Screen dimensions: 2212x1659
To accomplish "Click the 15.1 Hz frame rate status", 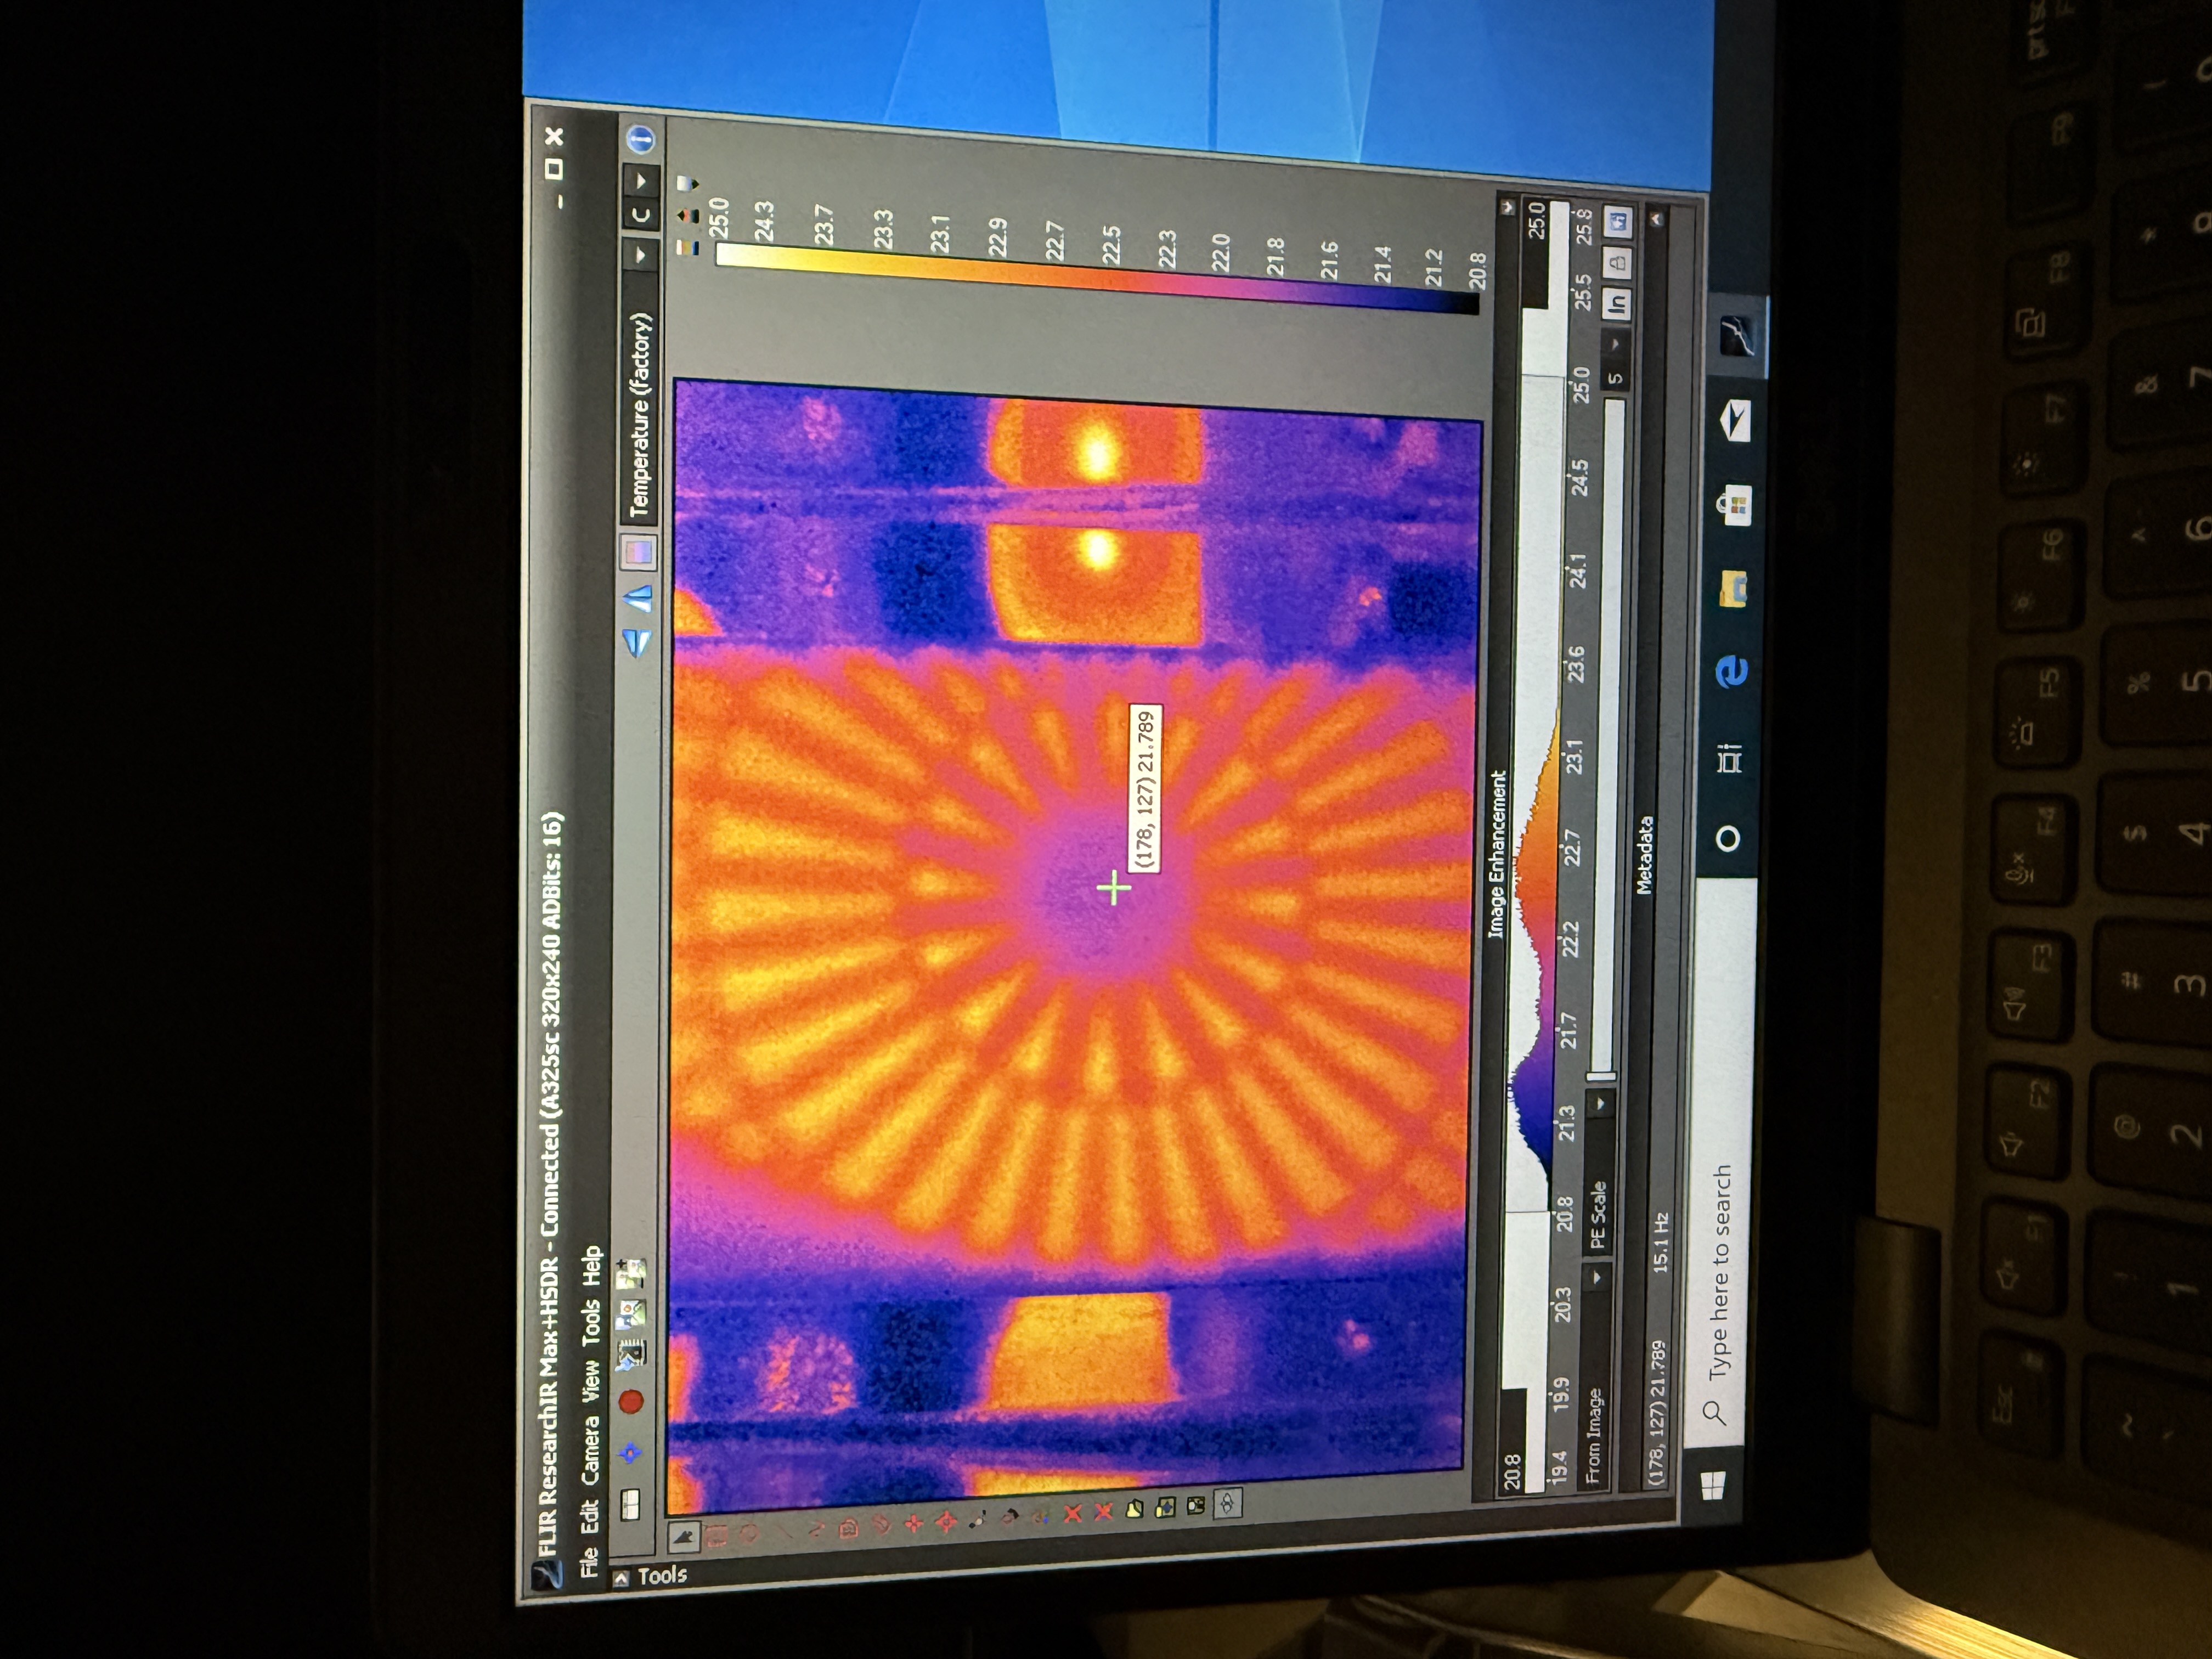I will coord(1661,1243).
